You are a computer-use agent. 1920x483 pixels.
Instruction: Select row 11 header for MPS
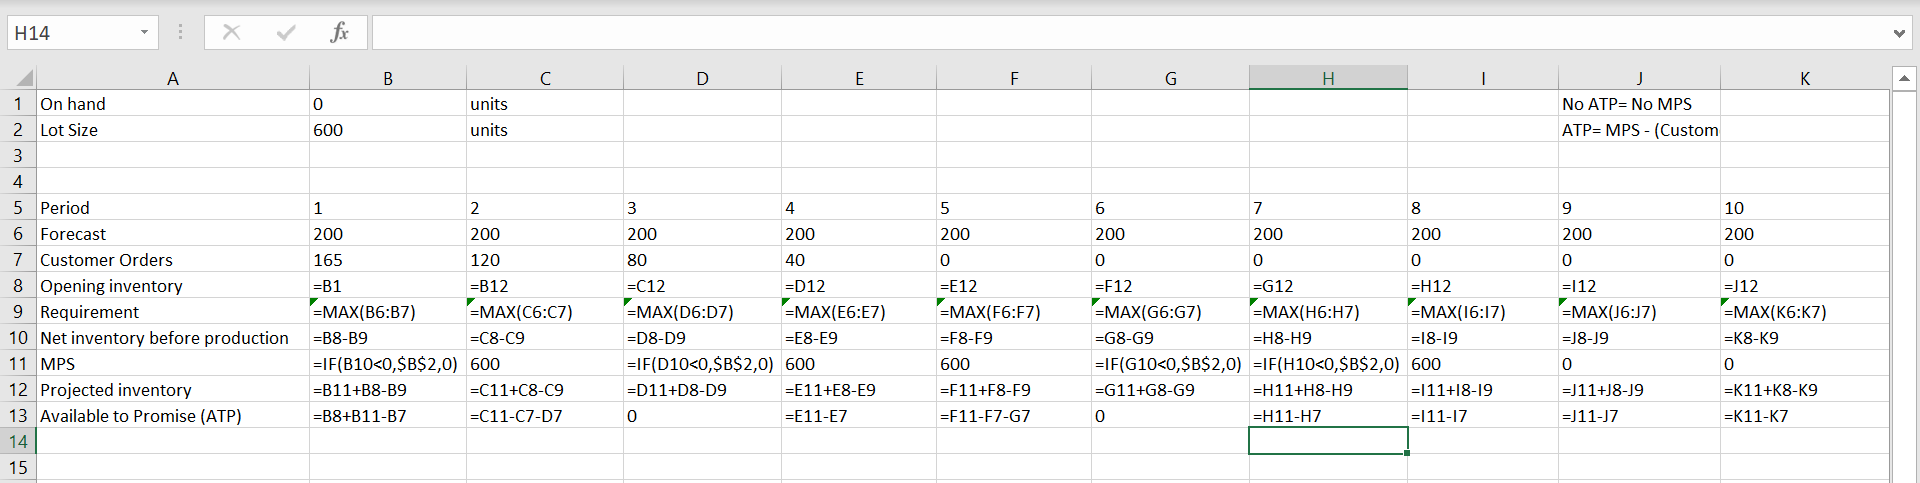coord(18,364)
